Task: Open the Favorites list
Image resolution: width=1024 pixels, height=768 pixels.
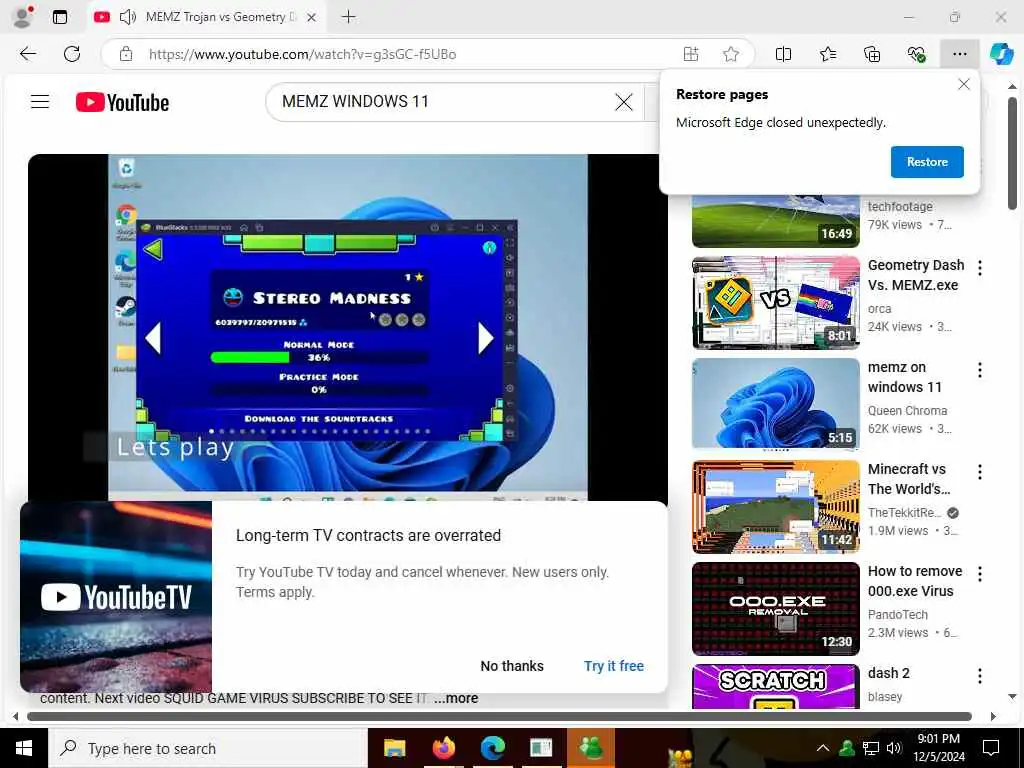Action: click(x=828, y=54)
